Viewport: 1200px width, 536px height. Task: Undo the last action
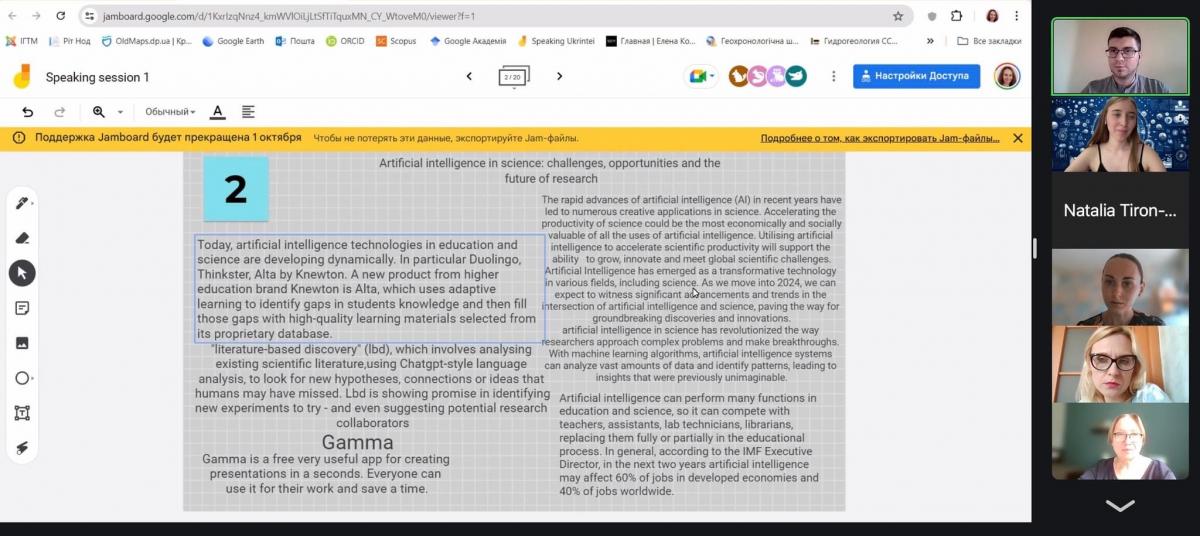tap(27, 112)
